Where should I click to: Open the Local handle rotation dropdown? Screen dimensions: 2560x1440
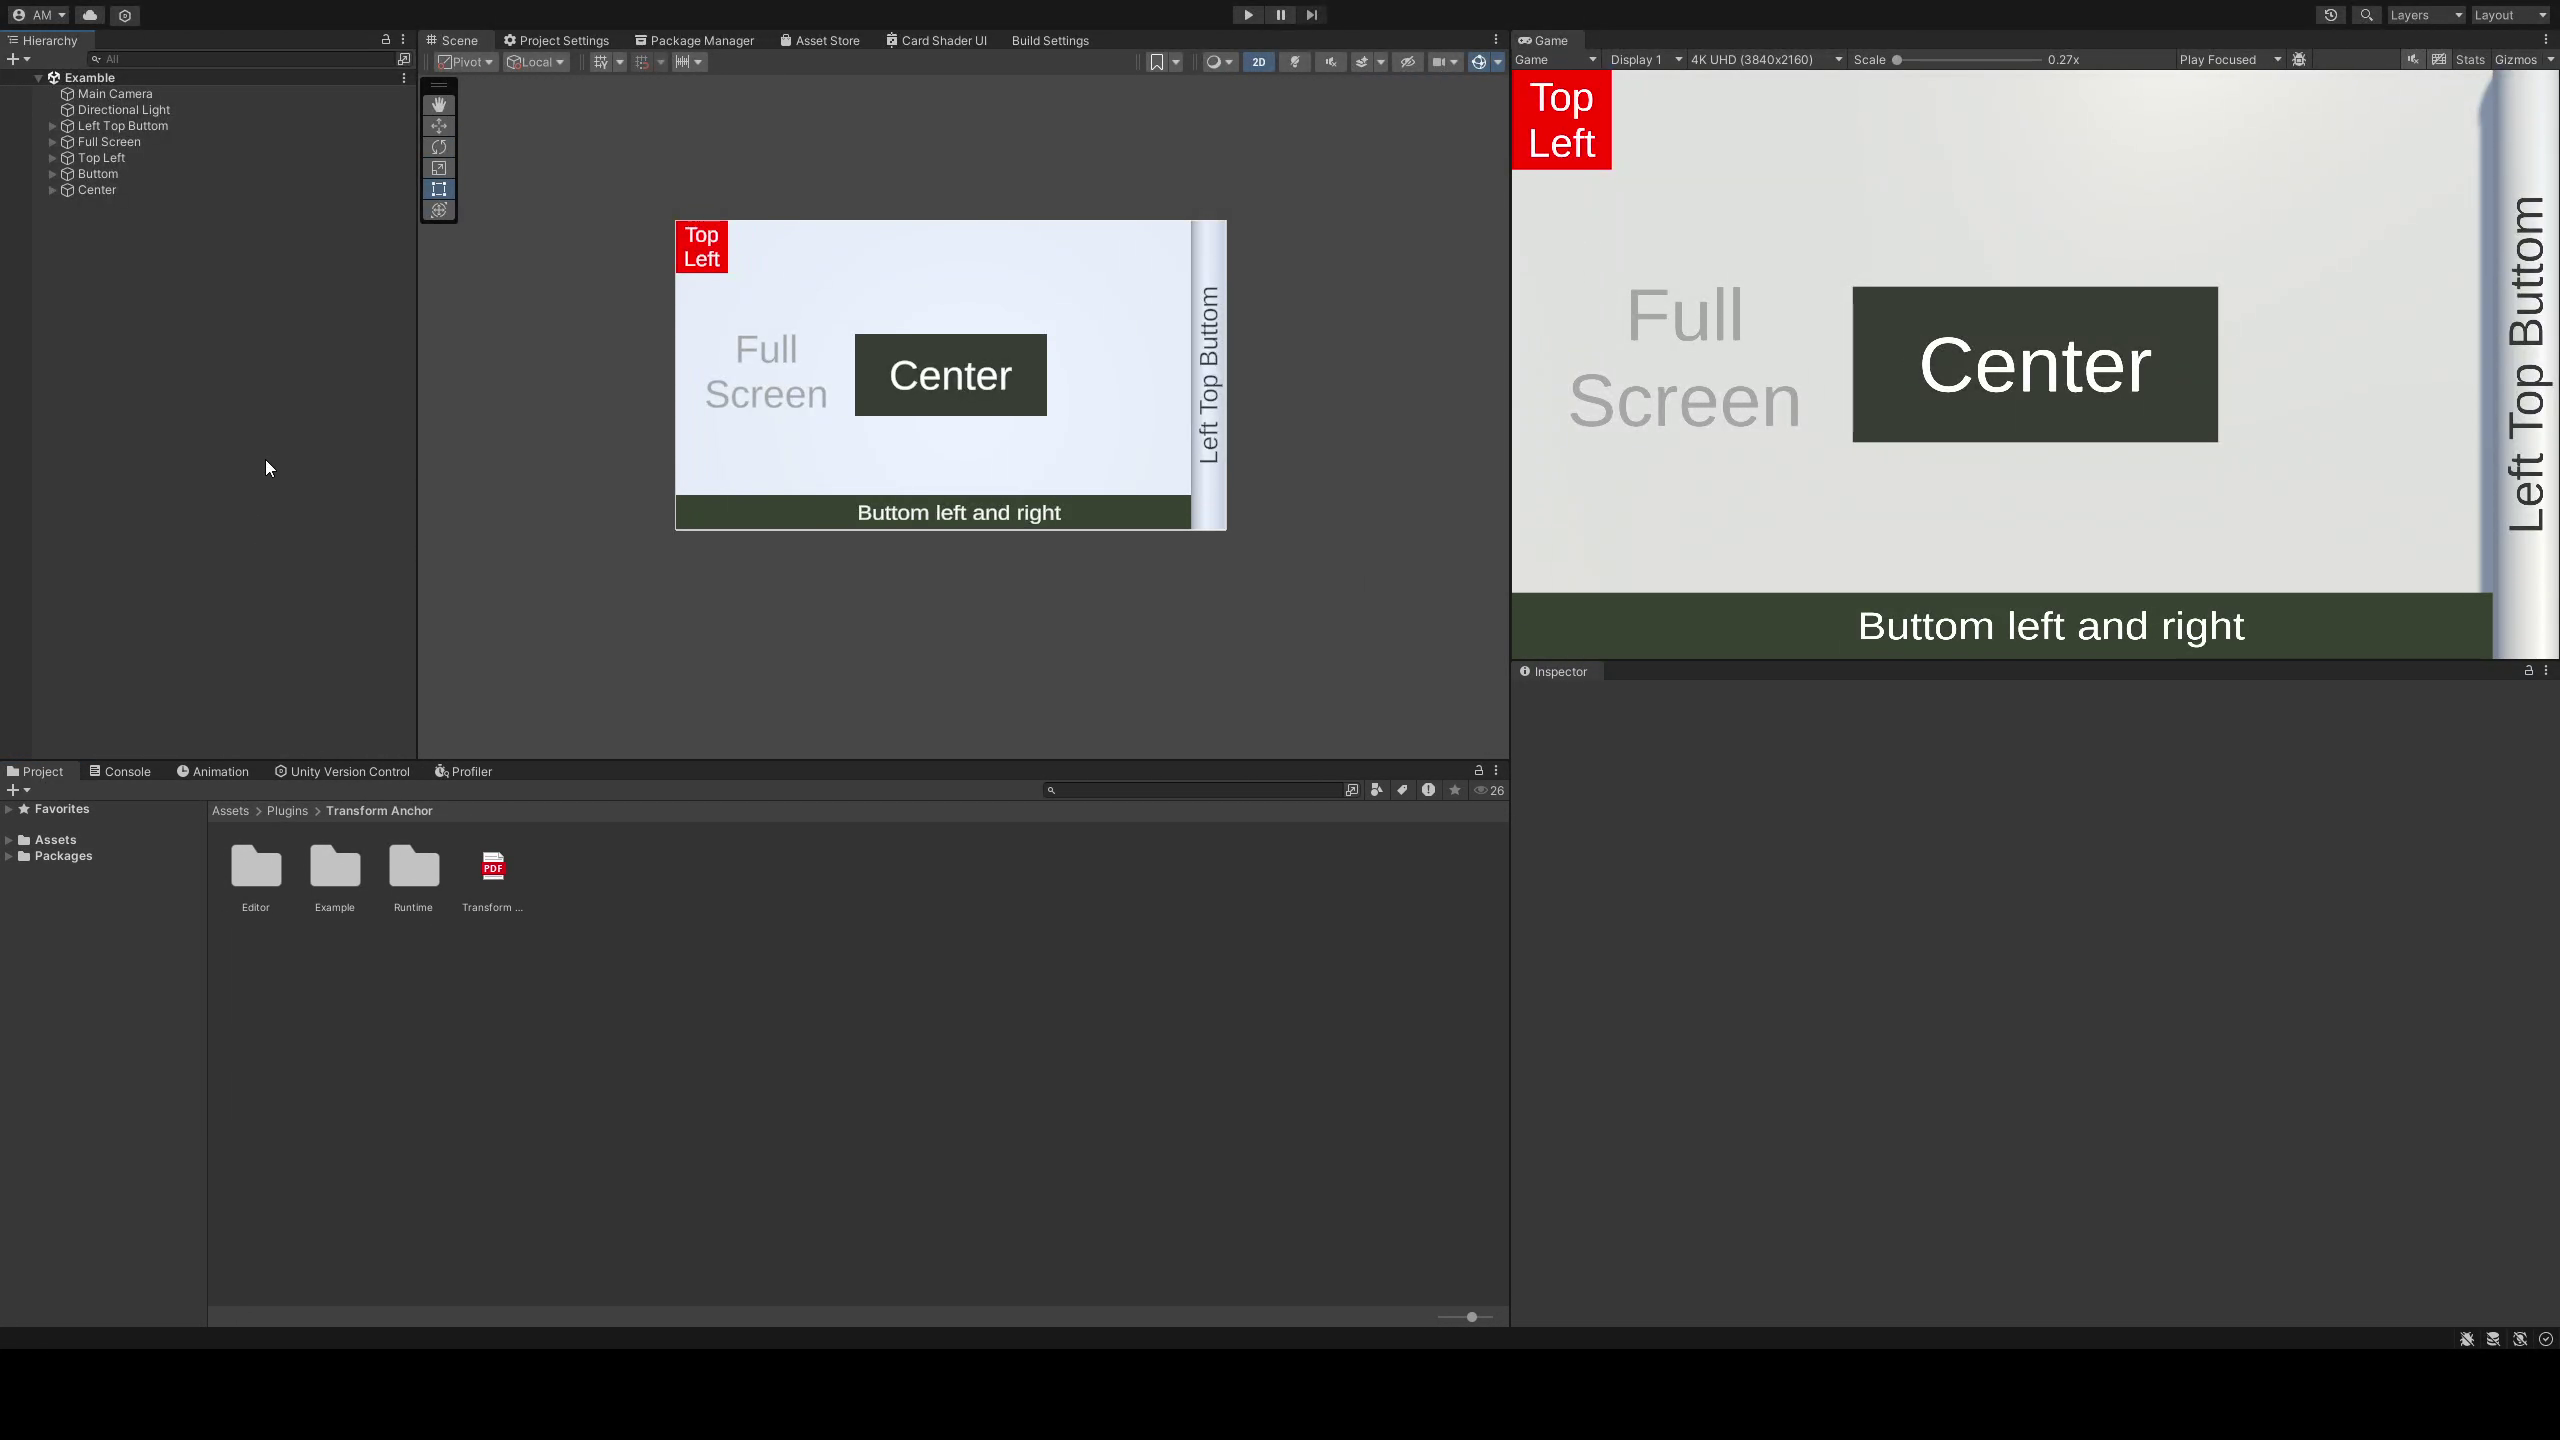point(536,62)
